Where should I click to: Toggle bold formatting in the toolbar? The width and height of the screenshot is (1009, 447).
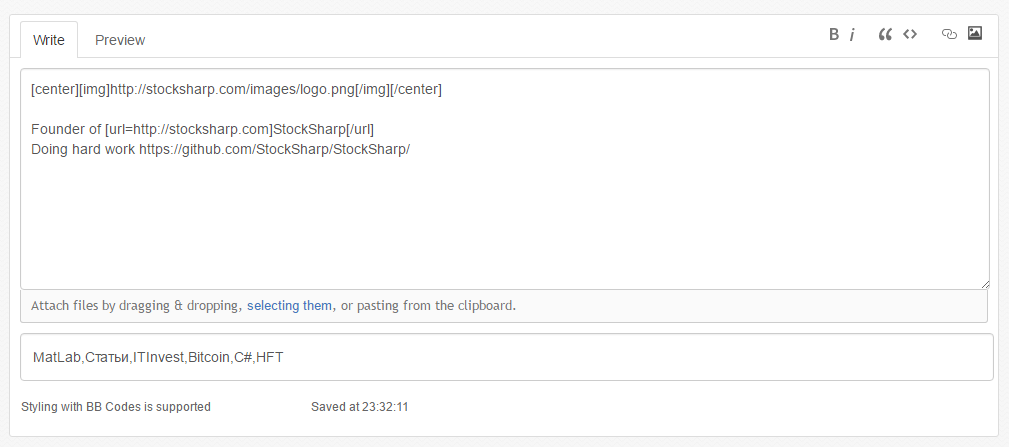834,34
